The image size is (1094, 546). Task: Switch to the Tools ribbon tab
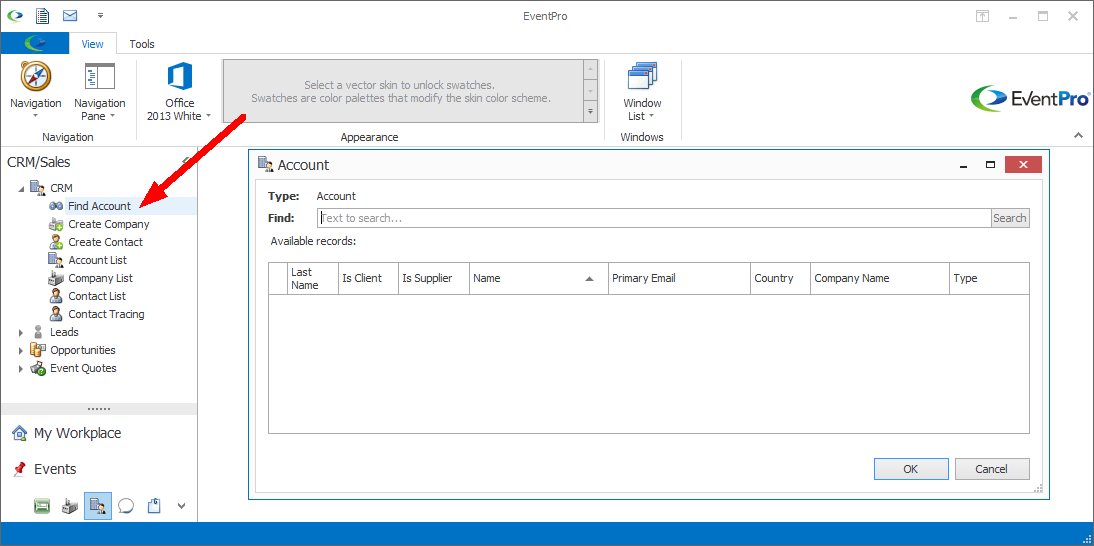[142, 44]
